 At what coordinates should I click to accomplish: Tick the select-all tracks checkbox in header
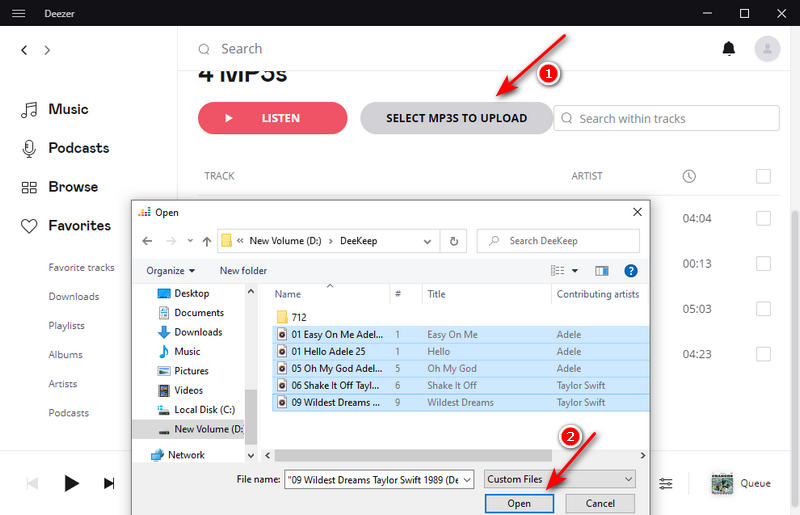(x=763, y=176)
